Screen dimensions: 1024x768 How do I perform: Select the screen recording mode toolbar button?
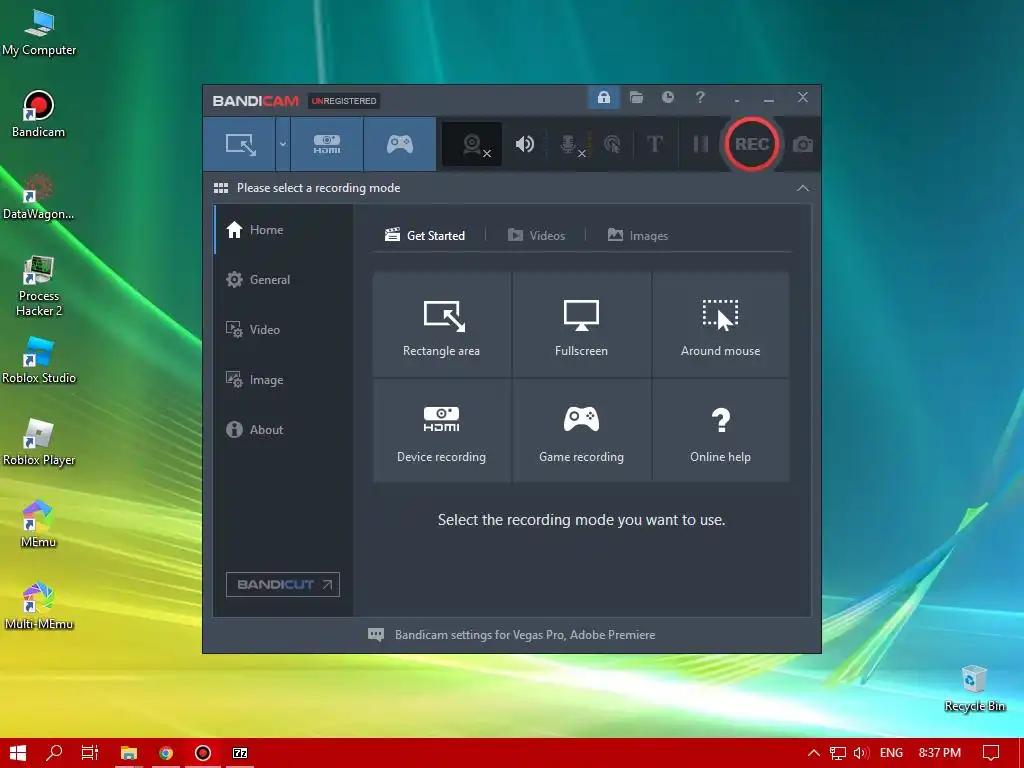pyautogui.click(x=240, y=144)
